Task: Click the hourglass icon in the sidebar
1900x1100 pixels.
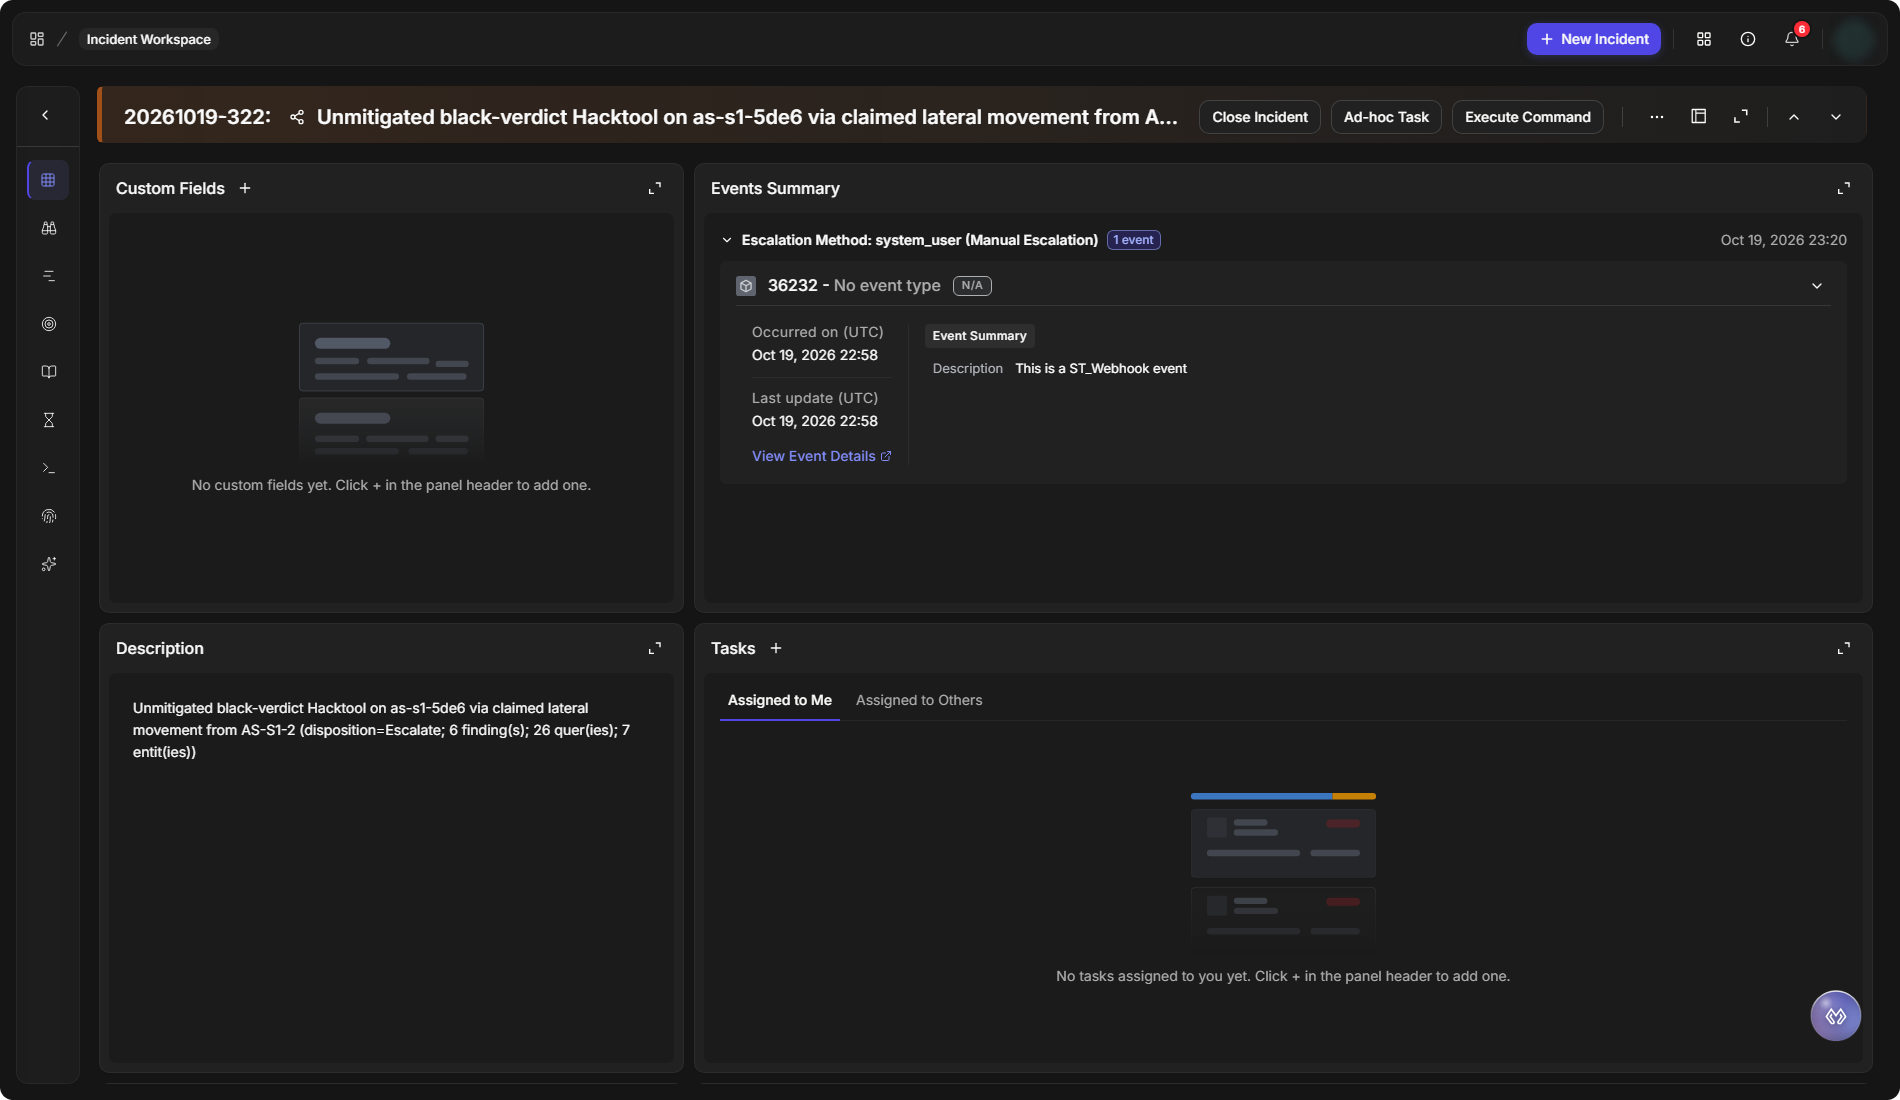Action: 48,420
